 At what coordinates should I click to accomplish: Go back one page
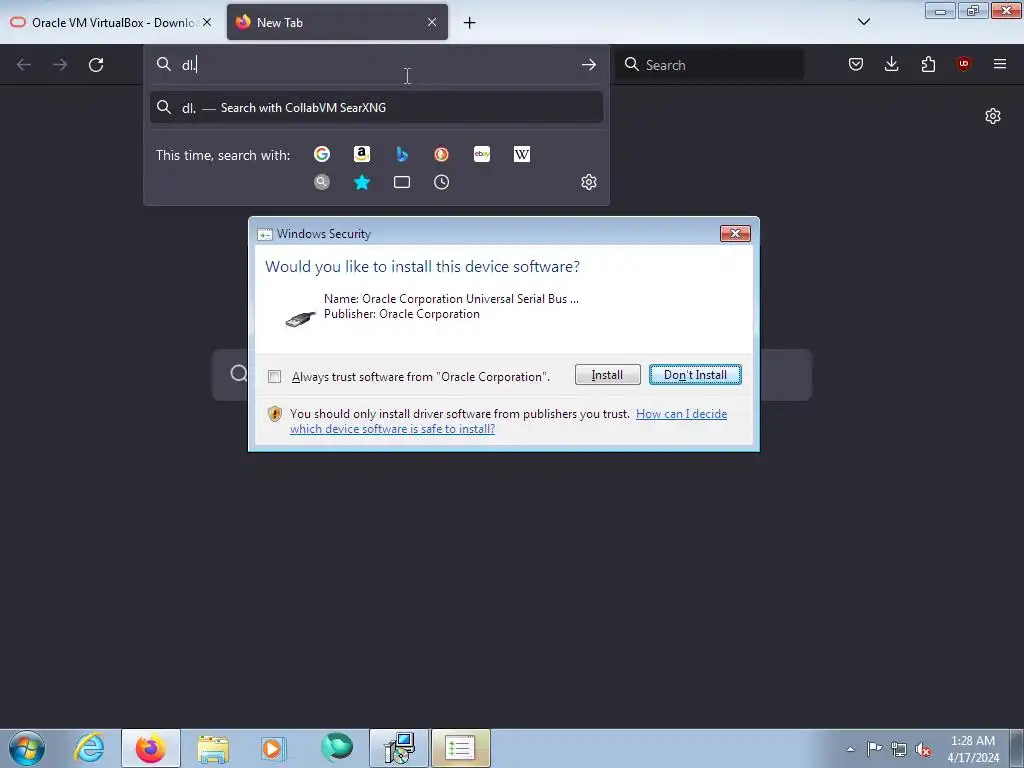coord(24,65)
